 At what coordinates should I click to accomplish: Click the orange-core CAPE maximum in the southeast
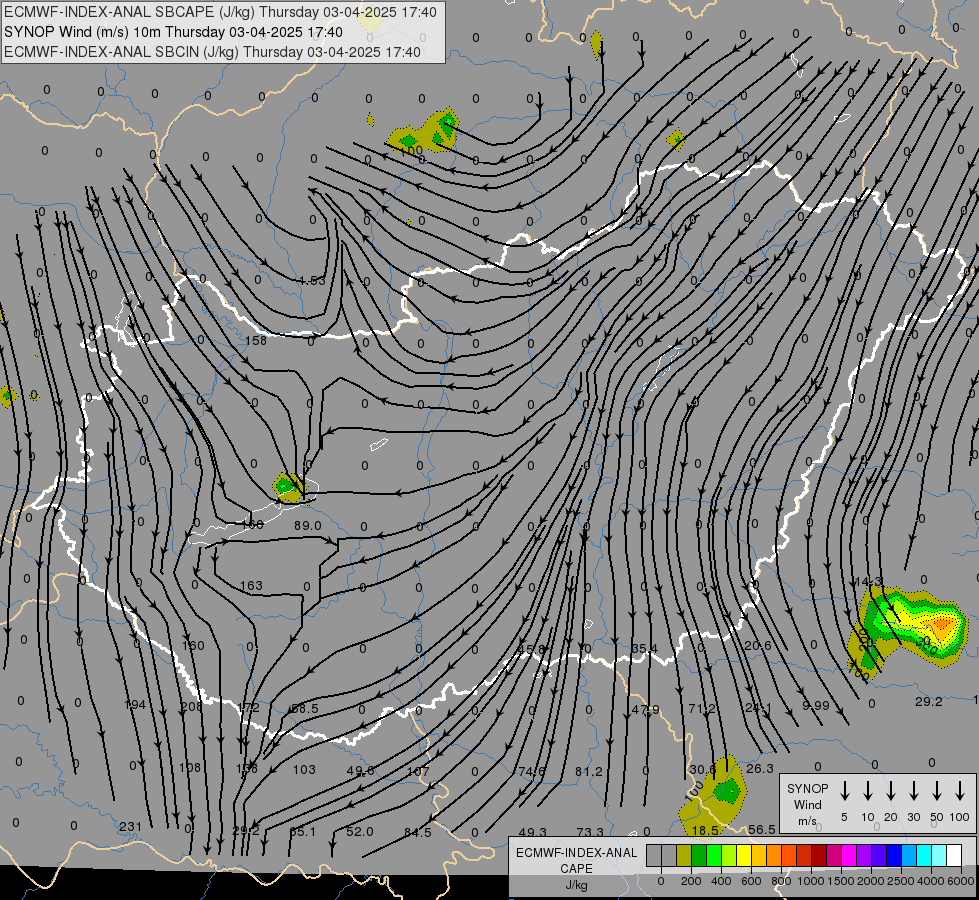(942, 624)
